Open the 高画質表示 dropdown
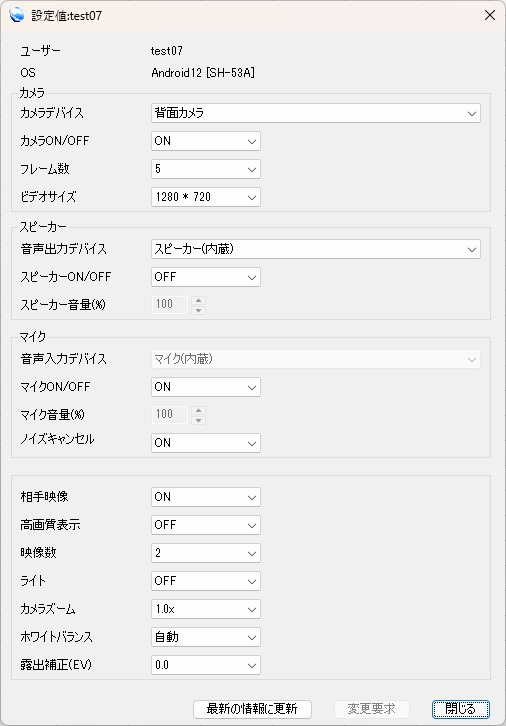The width and height of the screenshot is (506, 726). pos(206,525)
